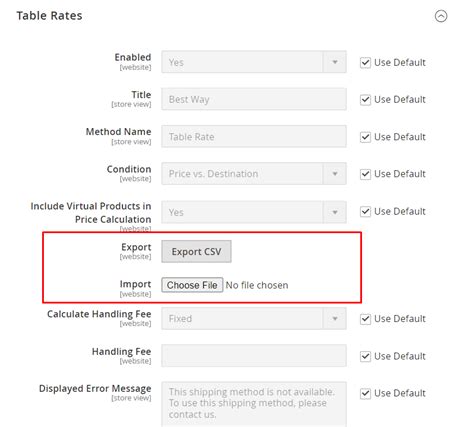Uncheck Use Default for Enabled
474x427 pixels.
(365, 62)
